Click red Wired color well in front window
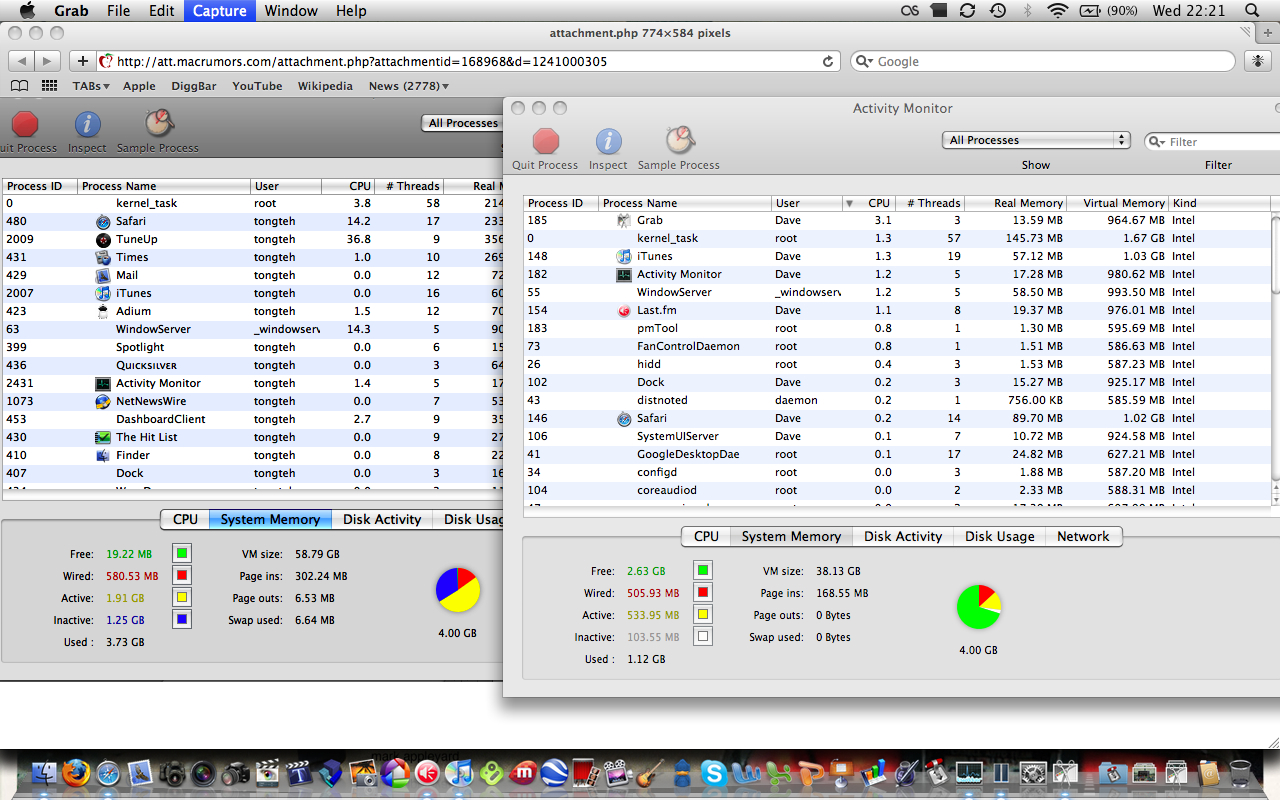Image resolution: width=1280 pixels, height=800 pixels. 703,593
